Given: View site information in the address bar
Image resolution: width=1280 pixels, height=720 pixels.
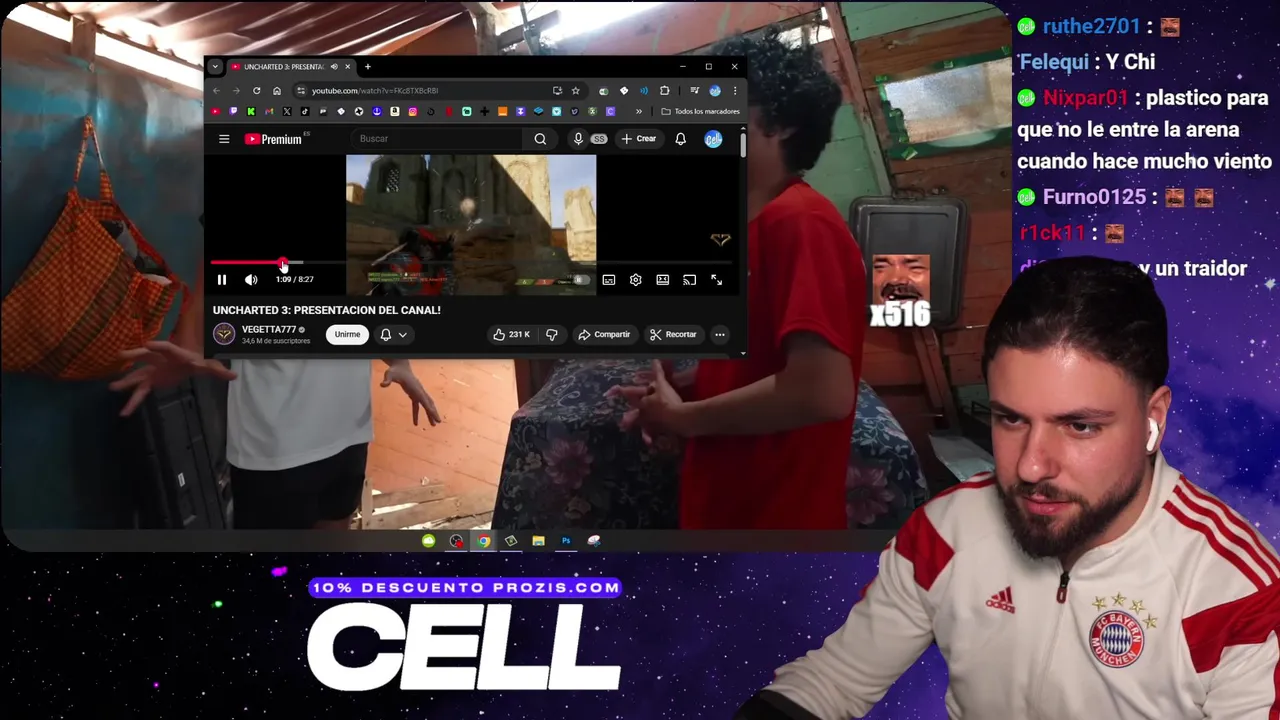Looking at the screenshot, I should (x=301, y=91).
